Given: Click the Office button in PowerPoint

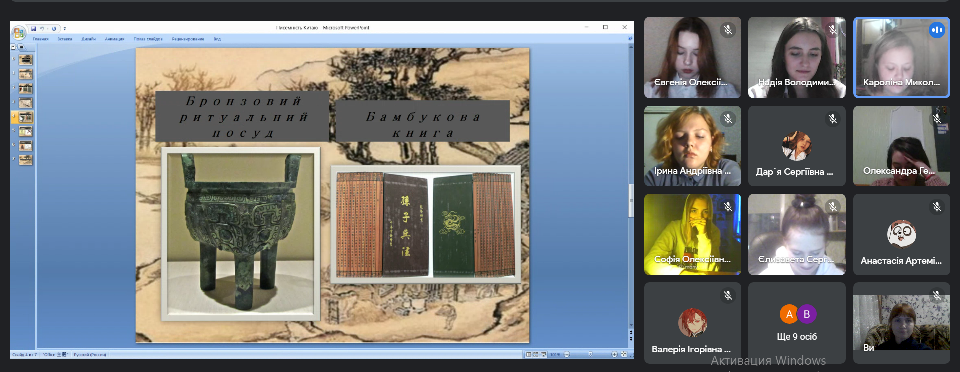Looking at the screenshot, I should [19, 33].
